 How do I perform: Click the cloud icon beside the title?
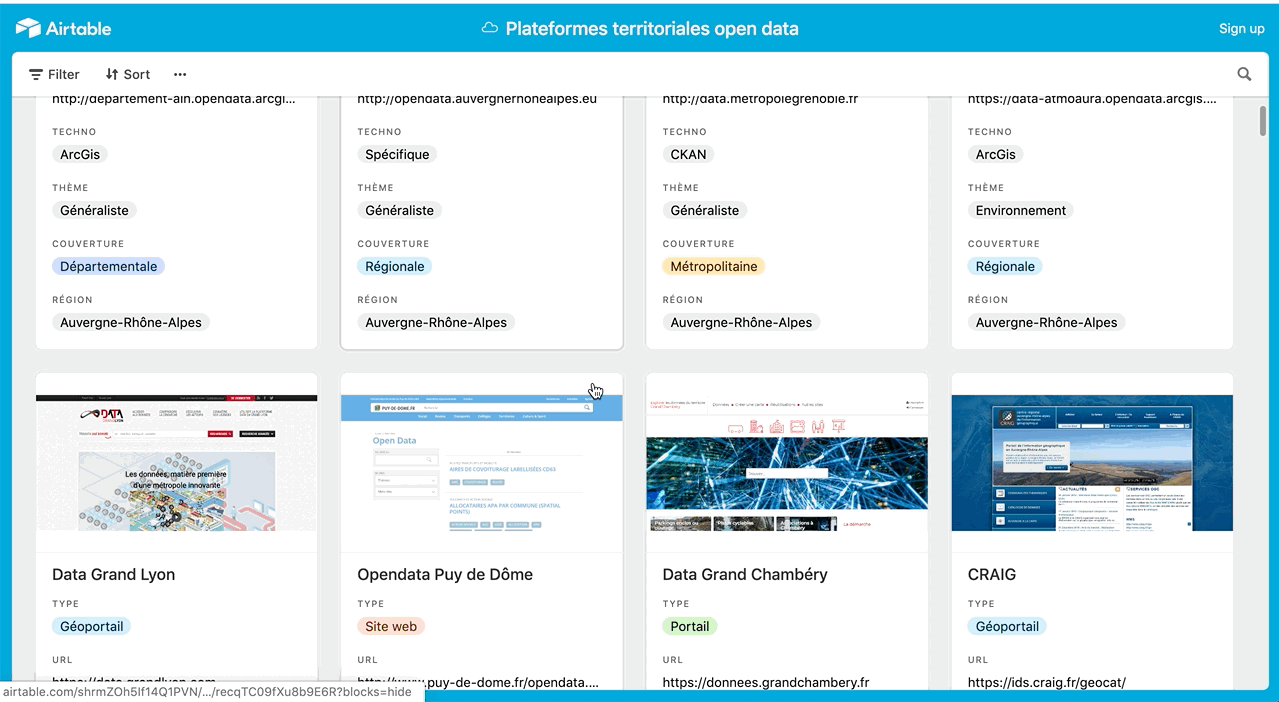coord(489,28)
